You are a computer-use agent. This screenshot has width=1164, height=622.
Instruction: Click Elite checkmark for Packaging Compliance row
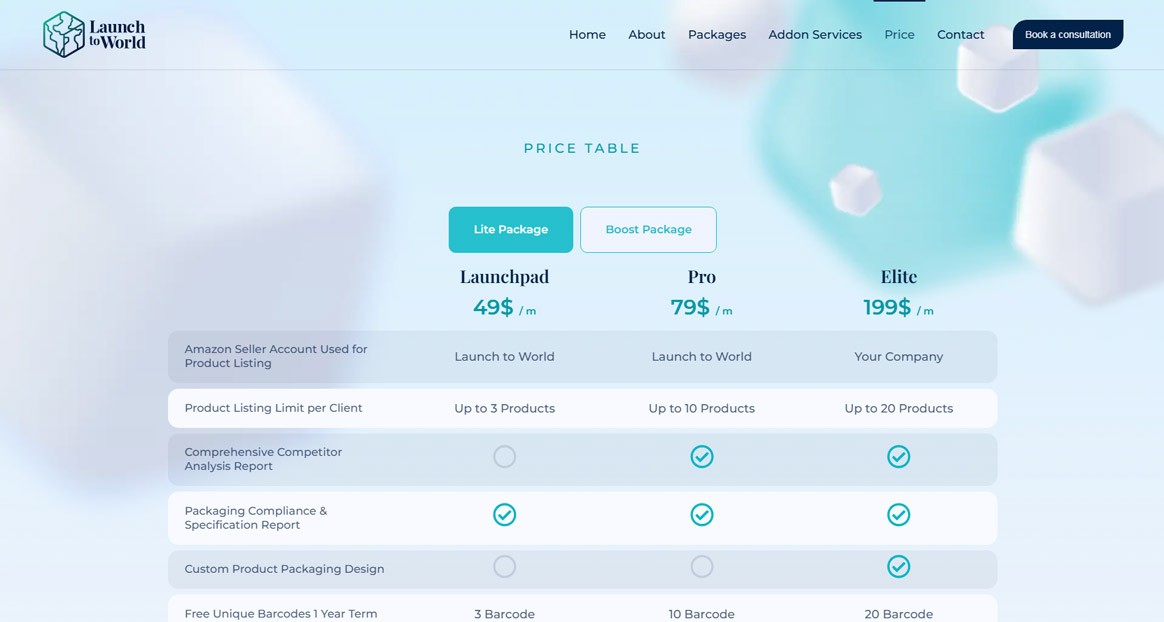(x=899, y=515)
